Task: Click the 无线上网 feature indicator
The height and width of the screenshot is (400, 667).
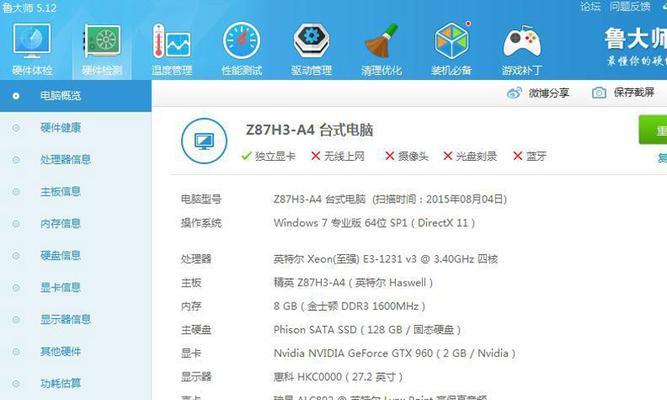Action: click(338, 156)
